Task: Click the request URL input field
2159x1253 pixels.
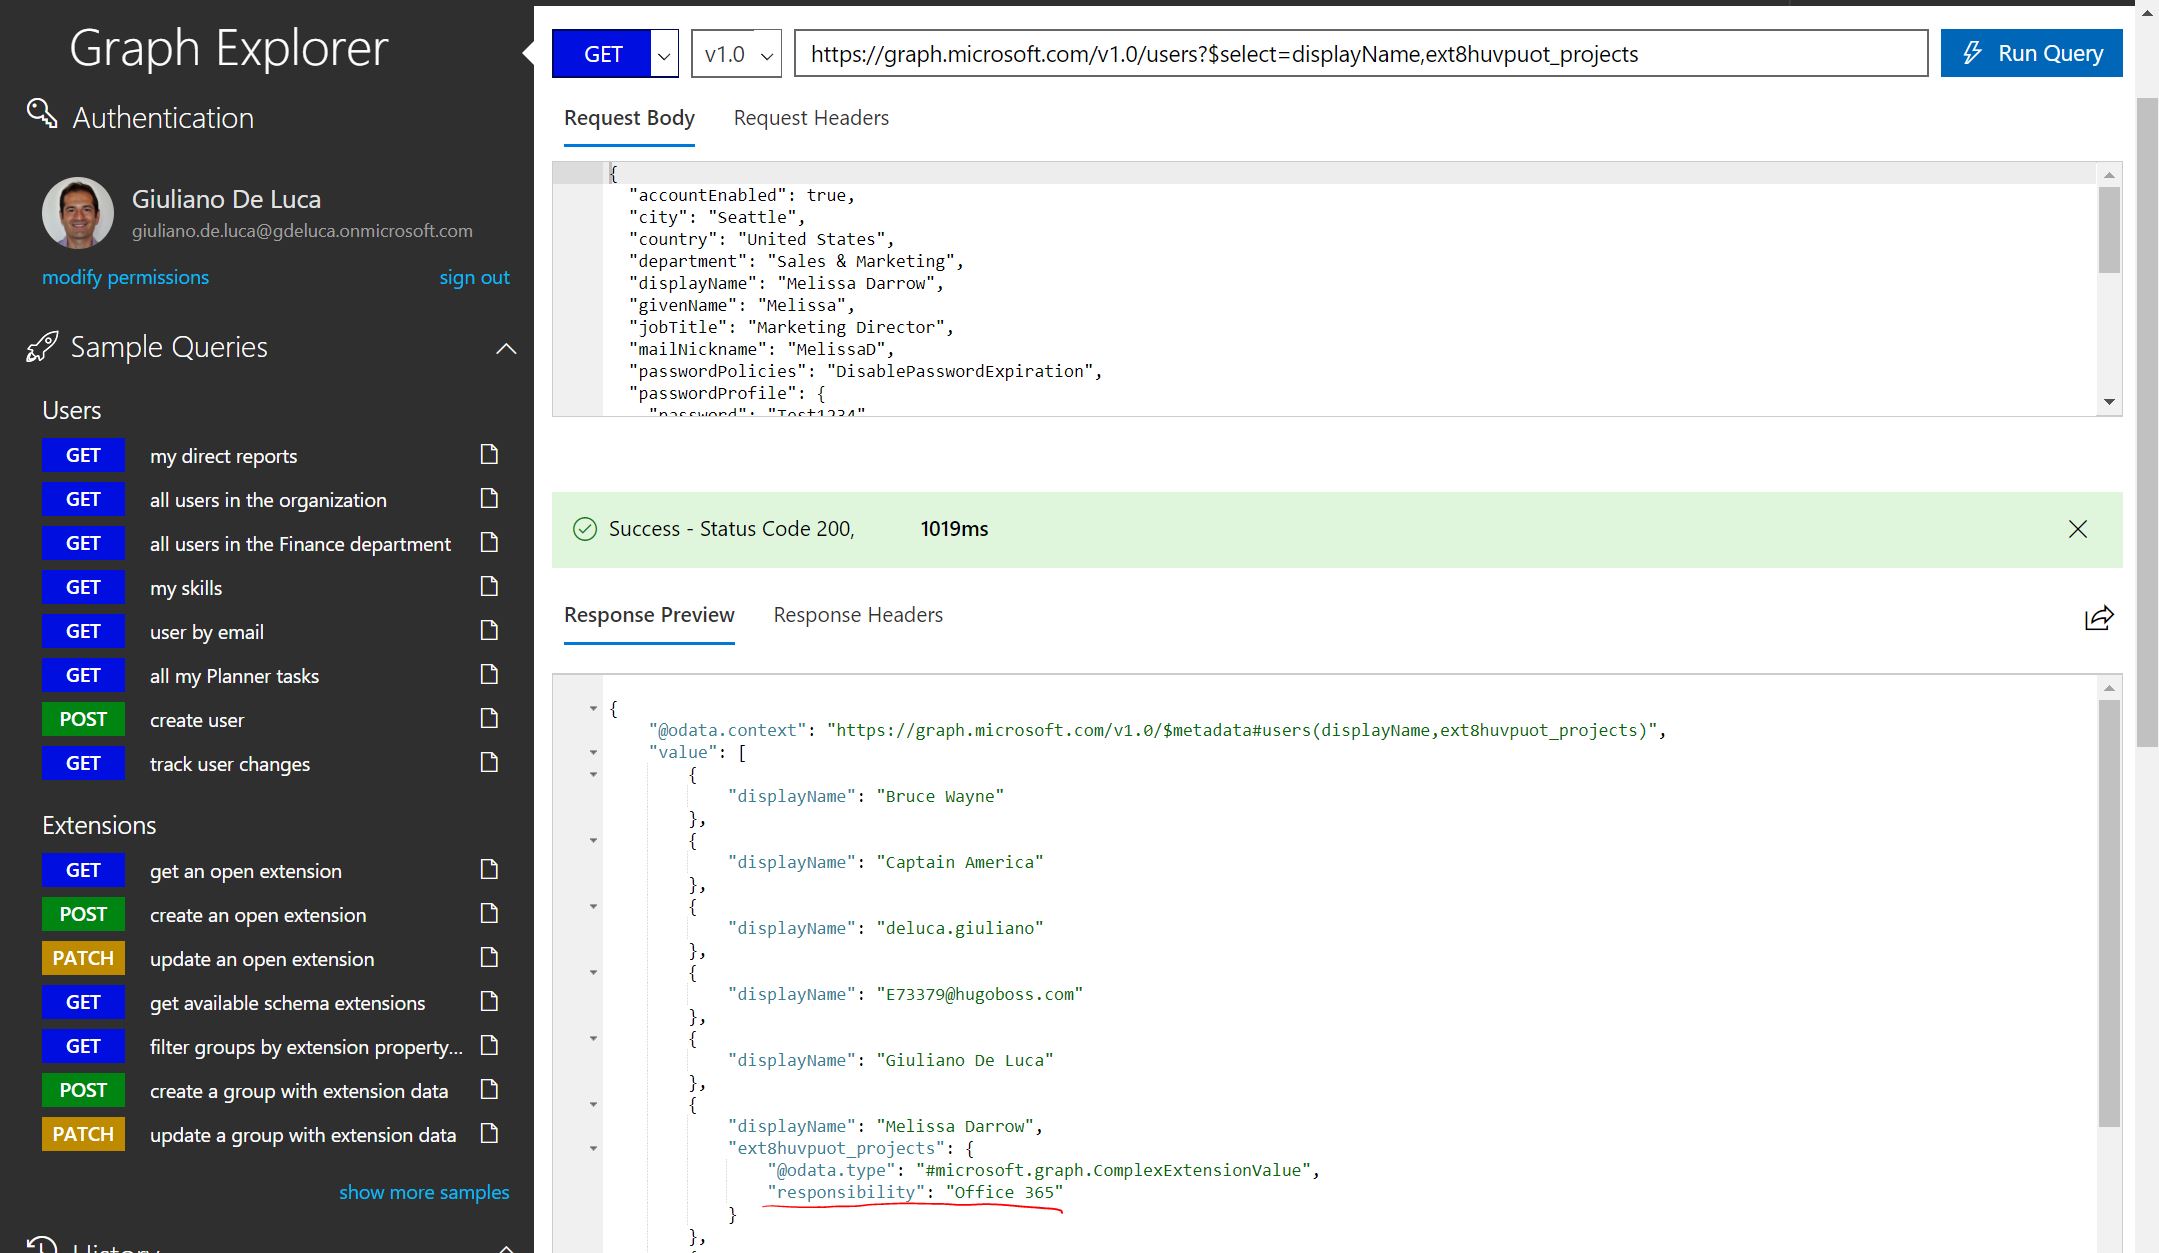Action: tap(1361, 54)
